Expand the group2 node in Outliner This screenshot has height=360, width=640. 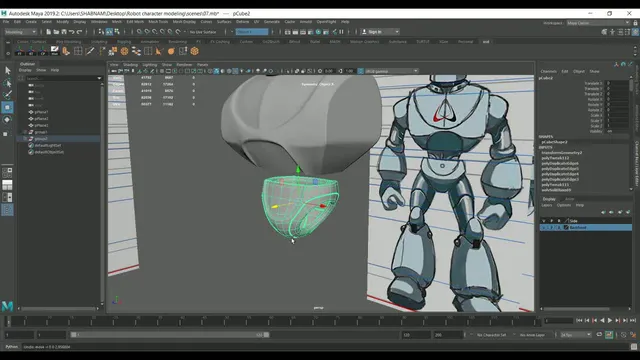[x=25, y=139]
